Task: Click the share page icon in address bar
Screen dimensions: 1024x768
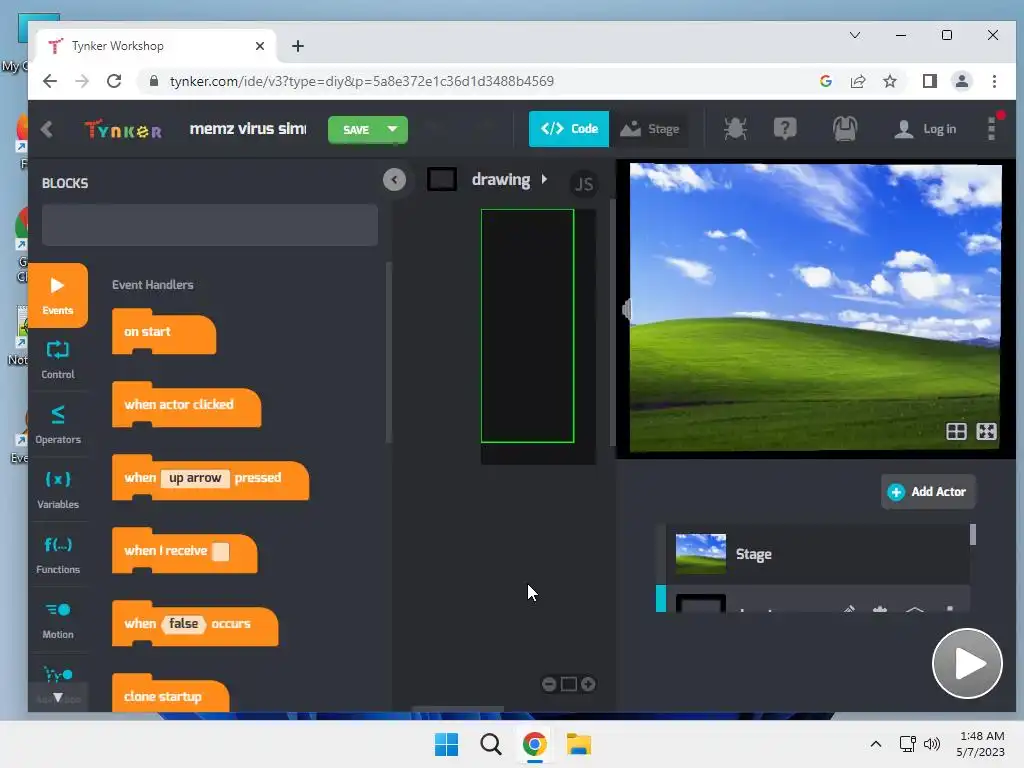Action: pyautogui.click(x=857, y=81)
